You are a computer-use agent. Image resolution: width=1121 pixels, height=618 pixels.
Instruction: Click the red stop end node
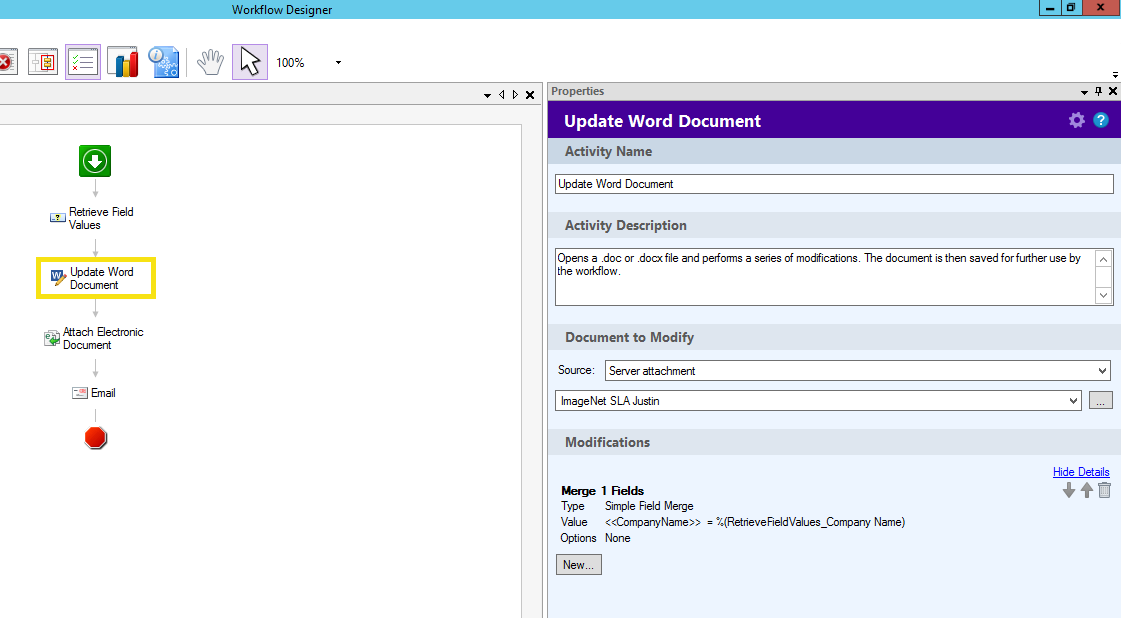click(x=96, y=438)
